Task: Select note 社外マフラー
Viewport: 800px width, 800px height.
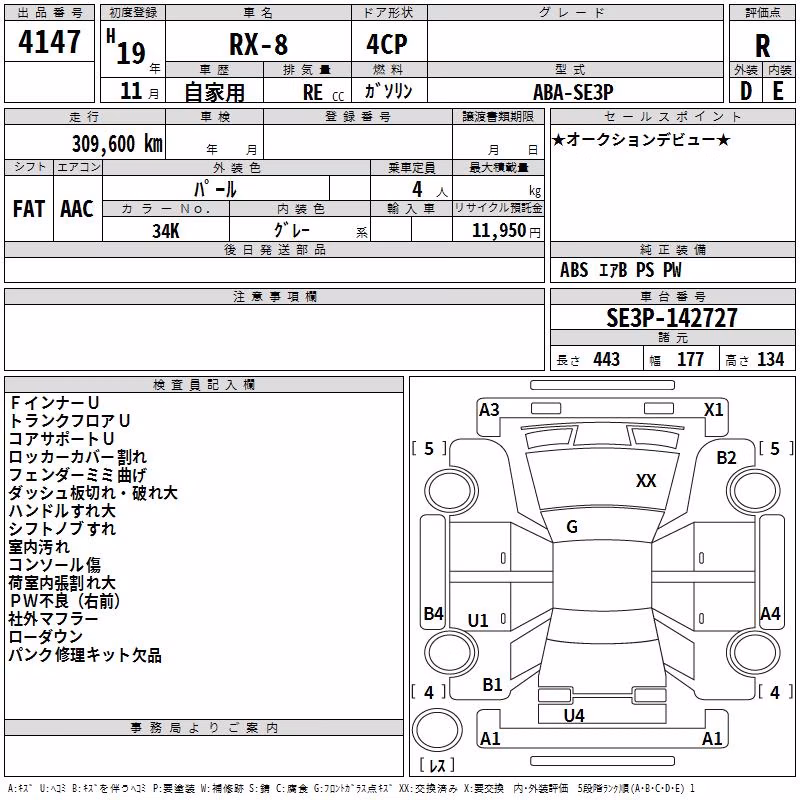Action: 54,619
